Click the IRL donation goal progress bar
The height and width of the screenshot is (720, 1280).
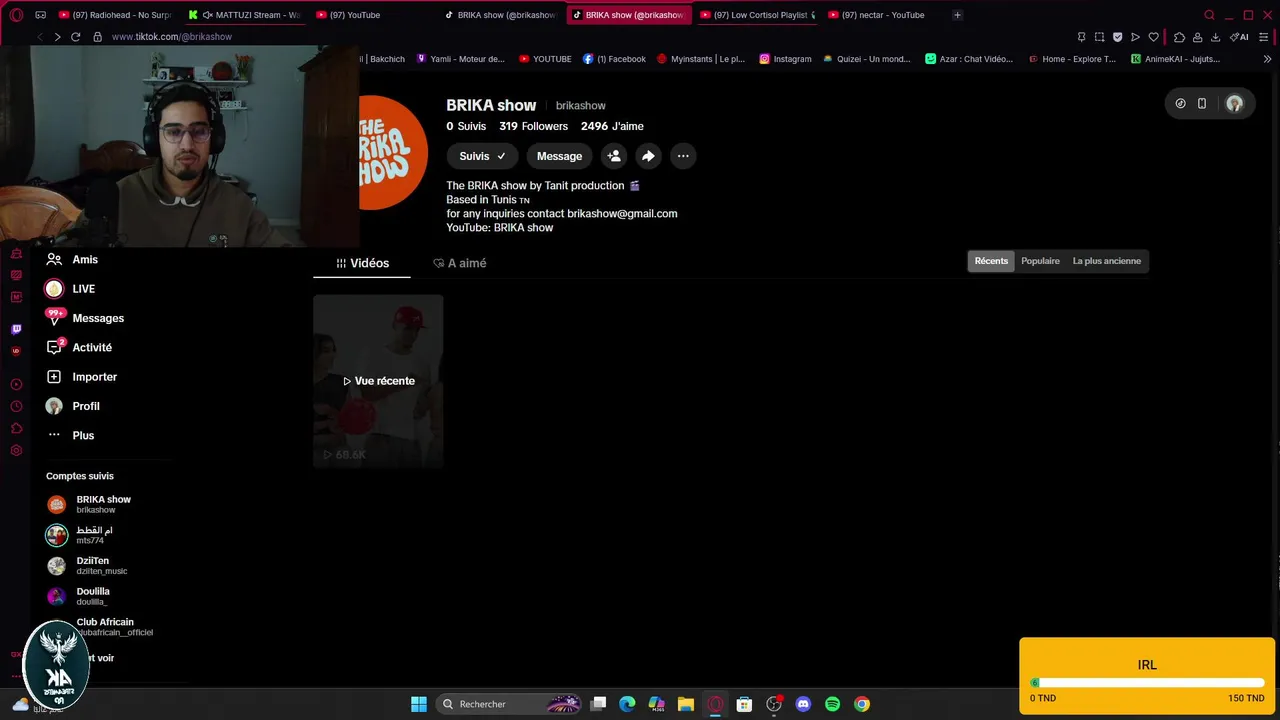coord(1147,683)
